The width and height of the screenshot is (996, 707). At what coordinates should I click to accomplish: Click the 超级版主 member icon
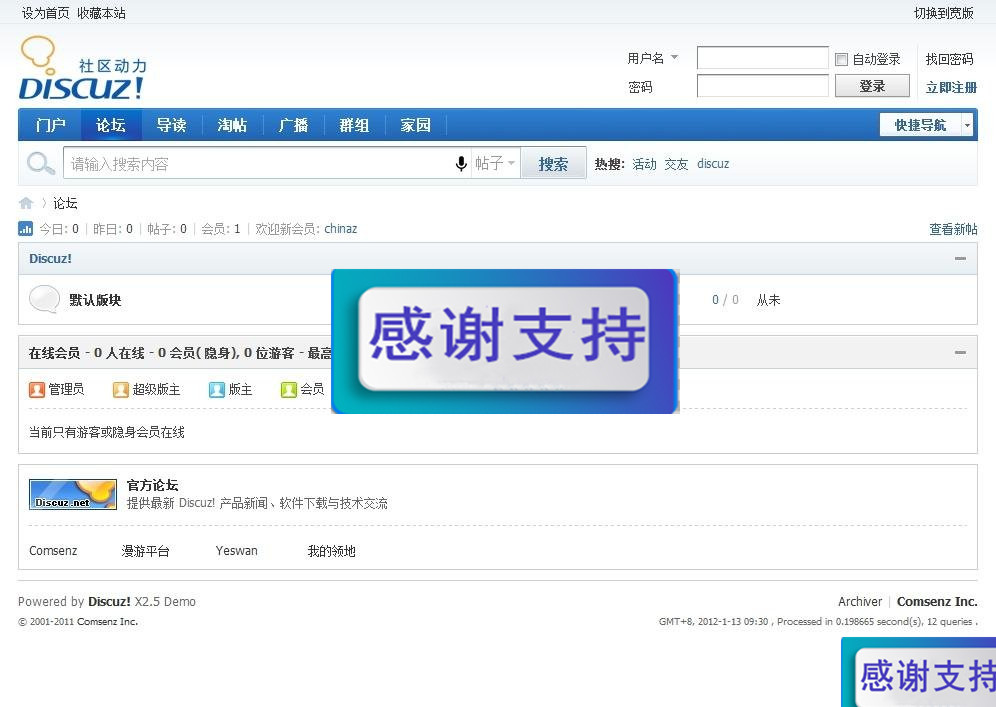click(x=121, y=389)
